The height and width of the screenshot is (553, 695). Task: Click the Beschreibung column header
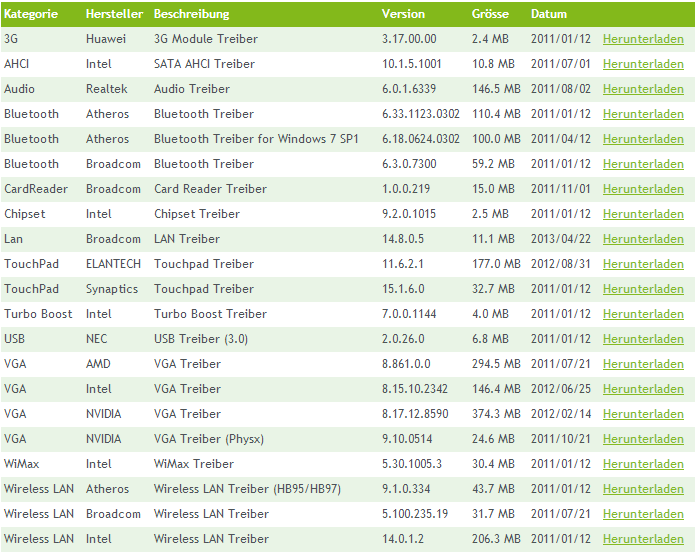coord(191,14)
